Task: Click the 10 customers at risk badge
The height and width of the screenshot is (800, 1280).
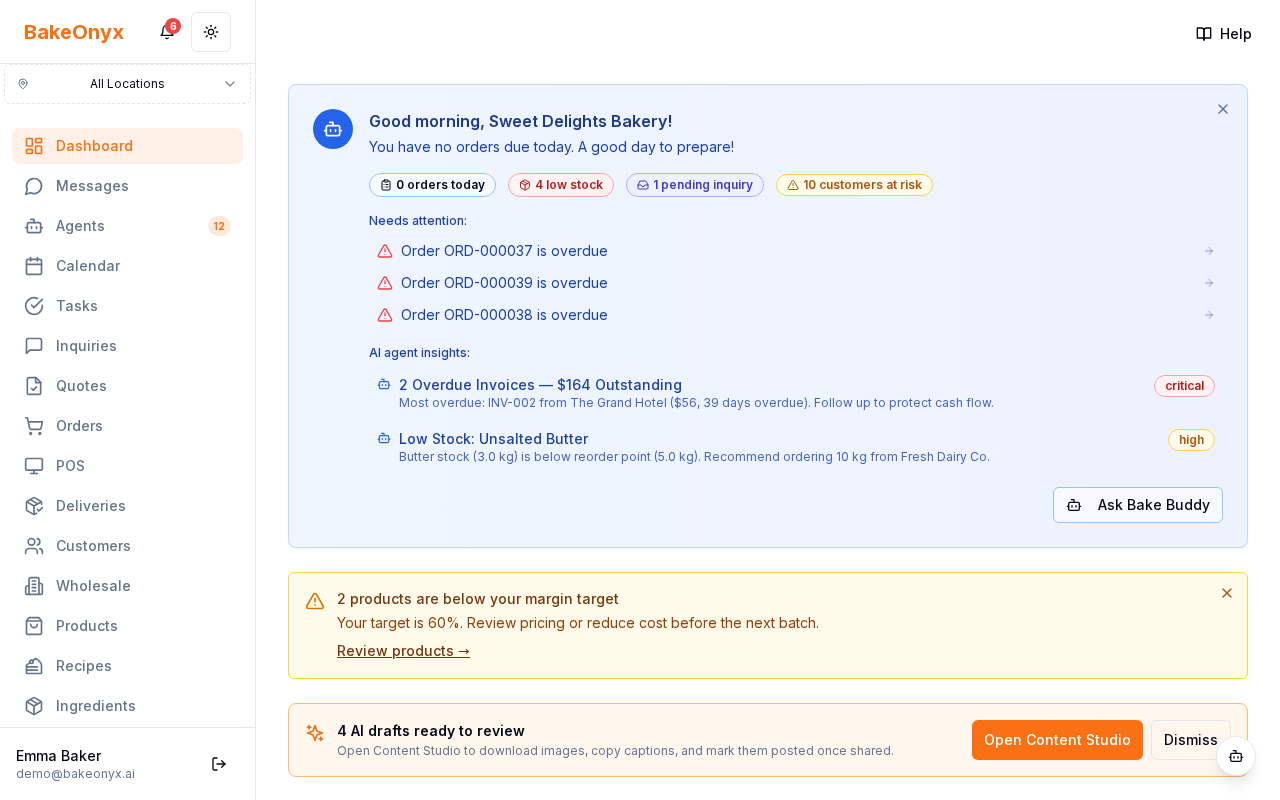Action: tap(854, 185)
